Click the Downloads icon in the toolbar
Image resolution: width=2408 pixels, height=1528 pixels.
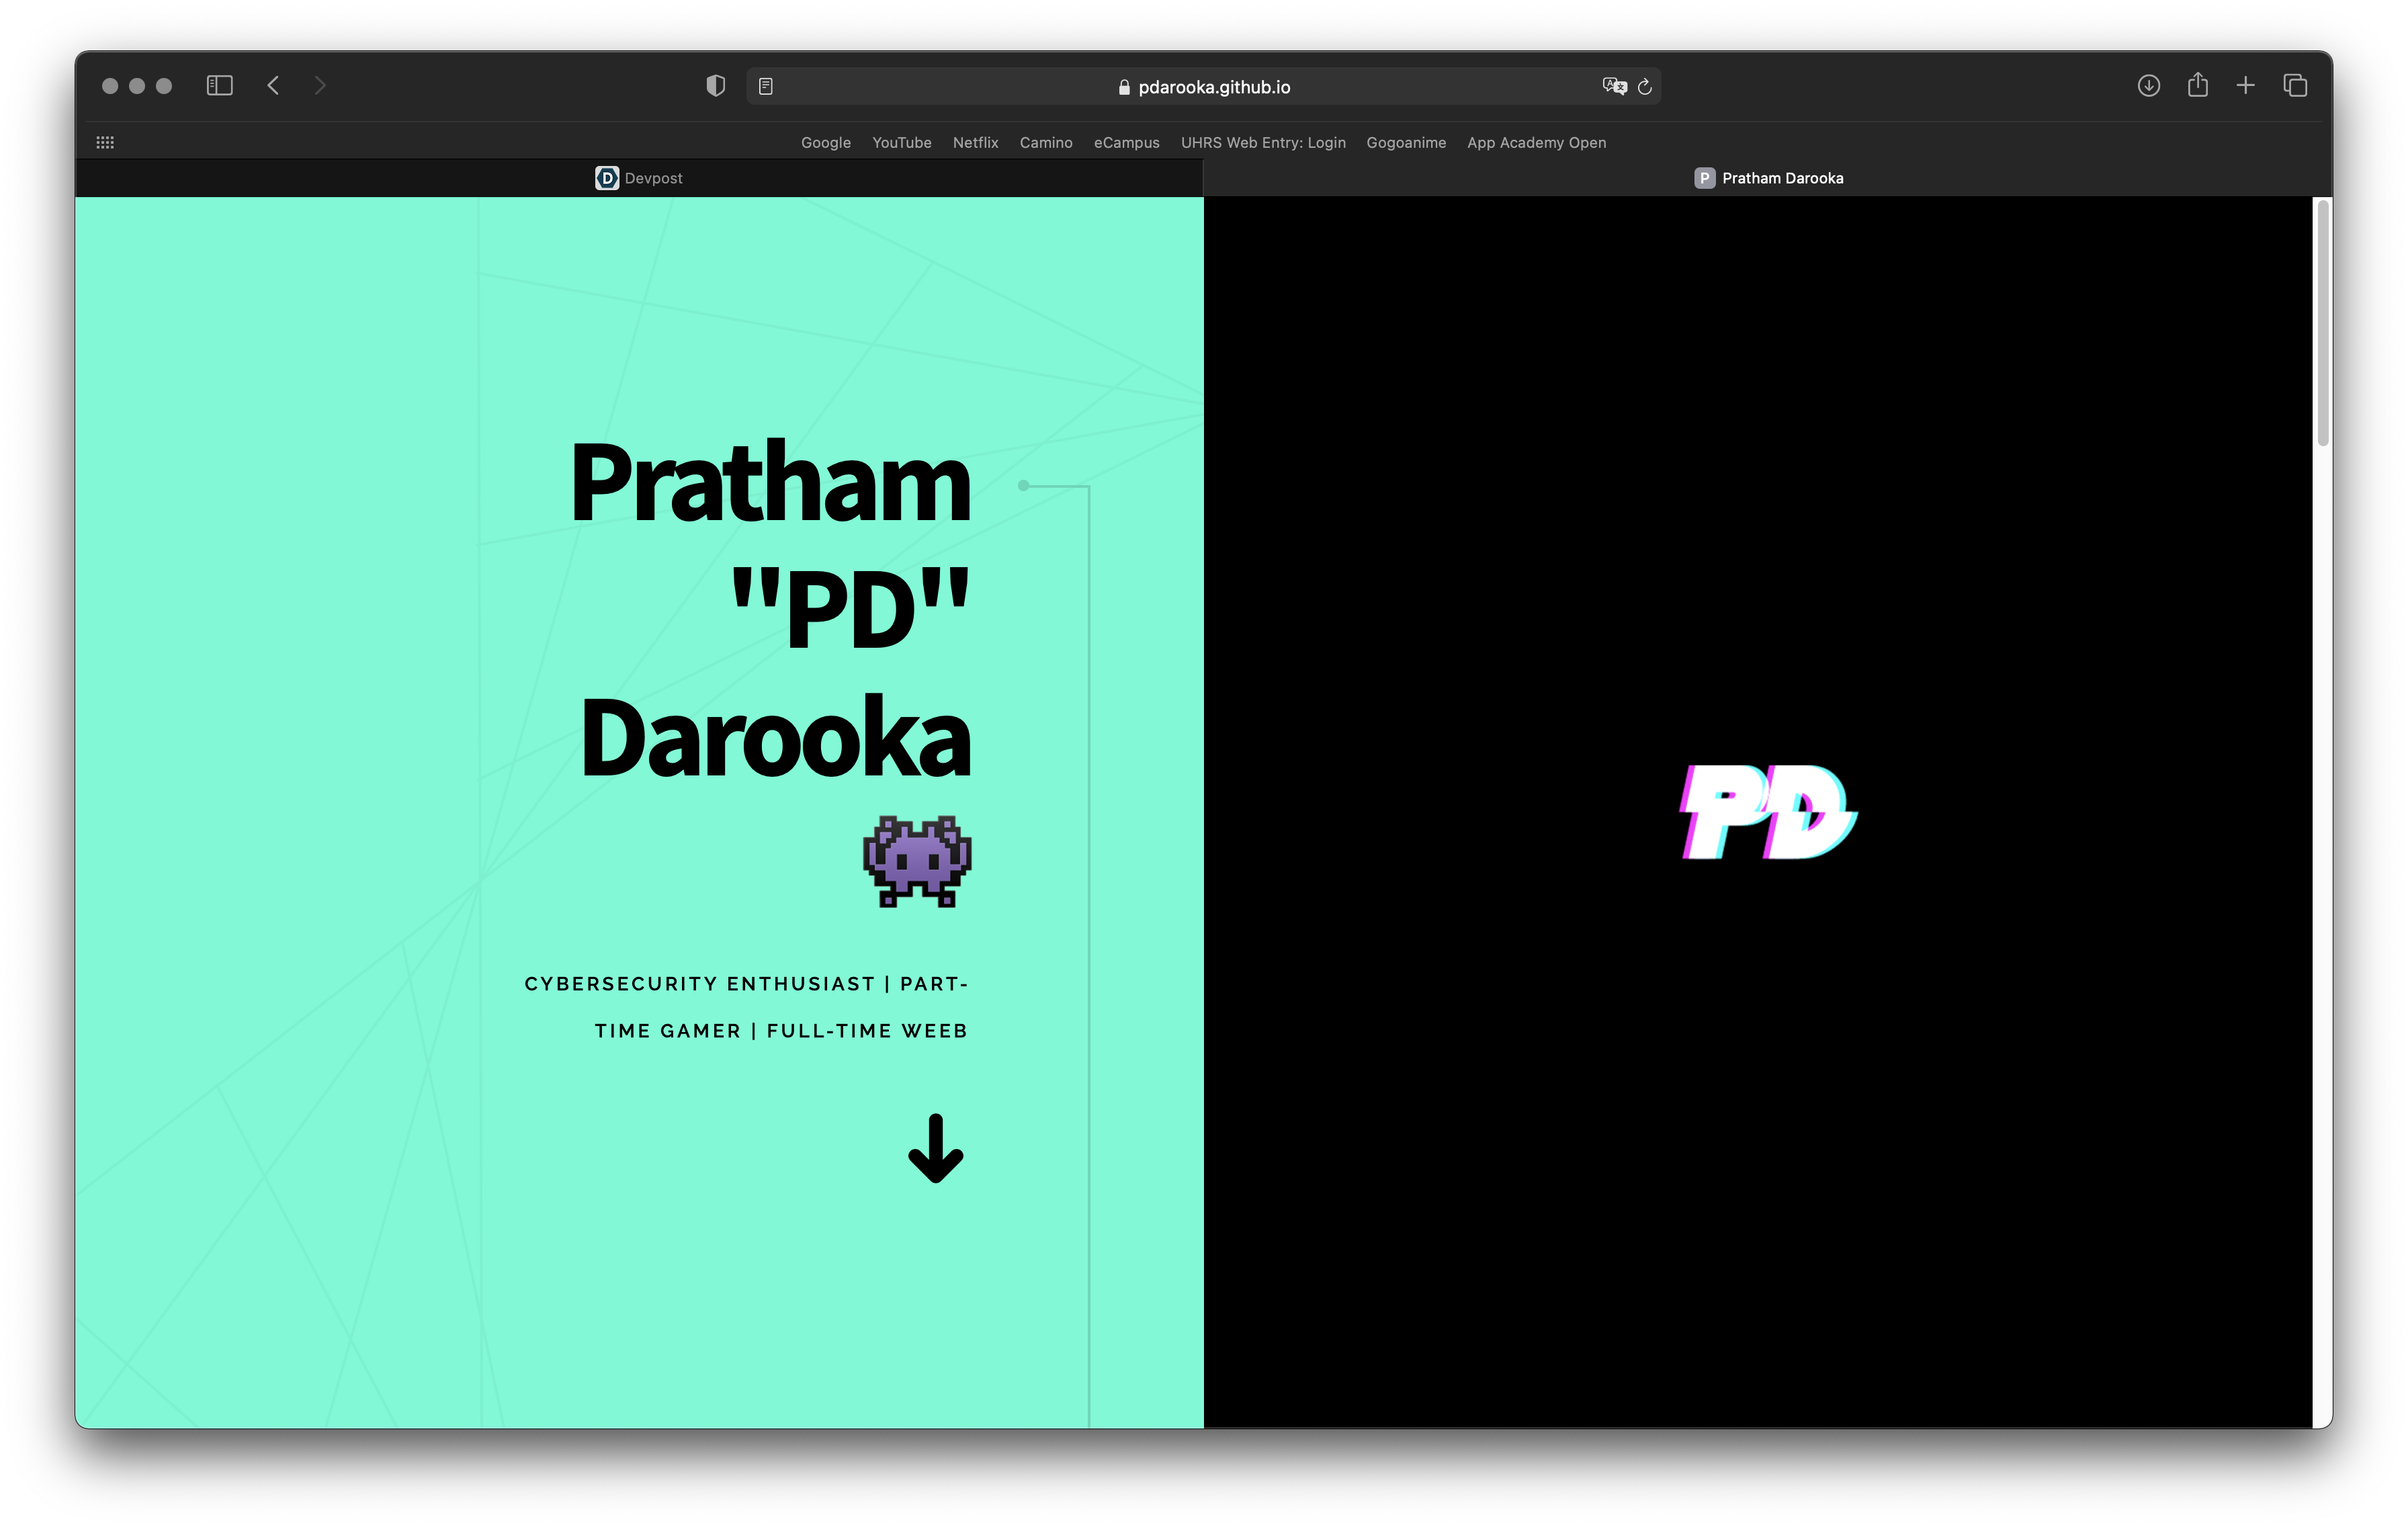tap(2148, 86)
